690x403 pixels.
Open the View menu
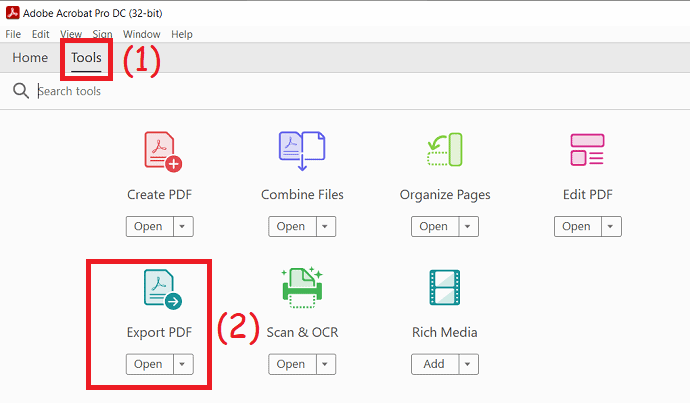click(71, 34)
